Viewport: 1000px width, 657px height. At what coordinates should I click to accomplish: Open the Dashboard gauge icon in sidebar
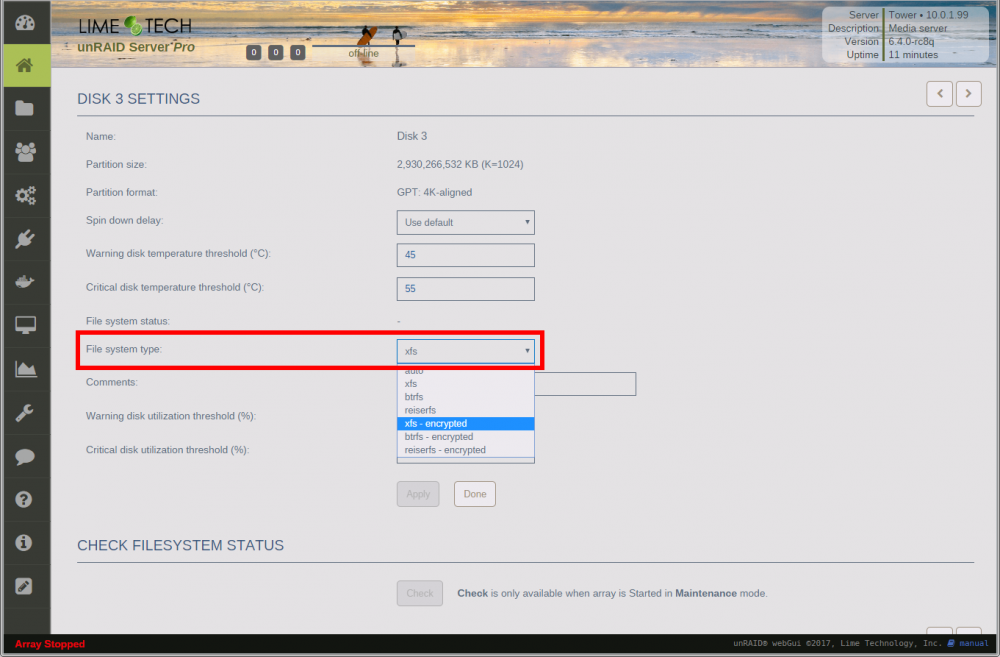click(x=25, y=23)
